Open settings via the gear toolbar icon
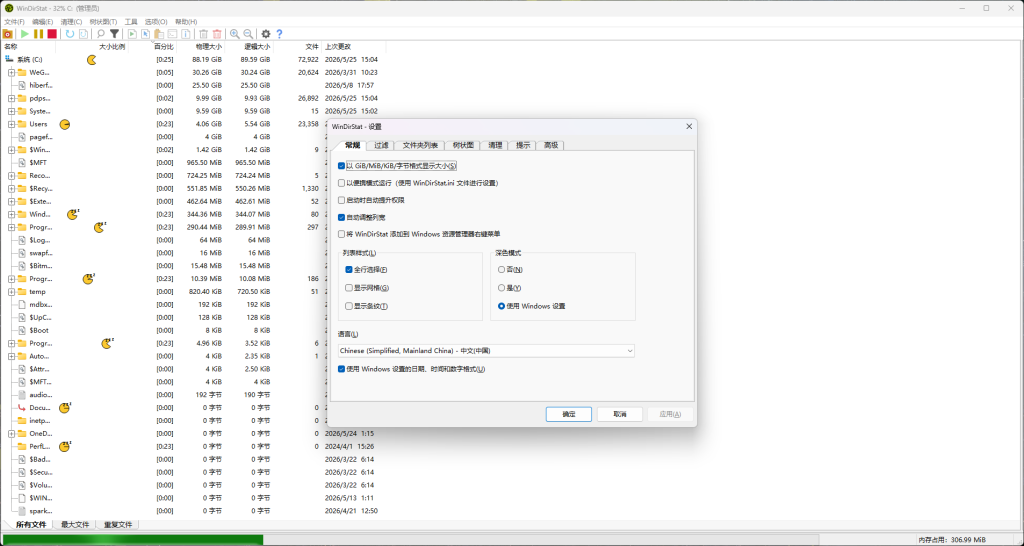 pos(266,34)
